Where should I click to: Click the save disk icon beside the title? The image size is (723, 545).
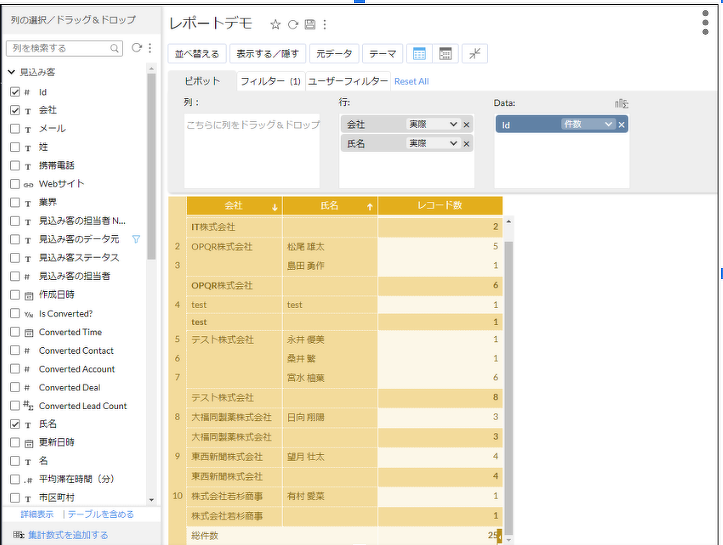coord(309,24)
